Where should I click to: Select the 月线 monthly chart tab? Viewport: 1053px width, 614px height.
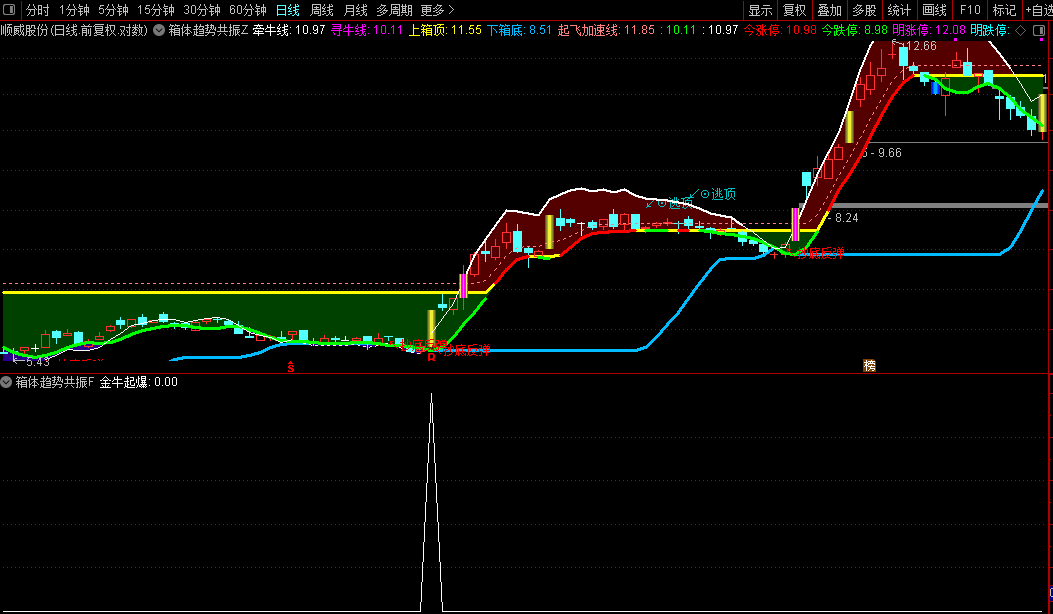[355, 10]
